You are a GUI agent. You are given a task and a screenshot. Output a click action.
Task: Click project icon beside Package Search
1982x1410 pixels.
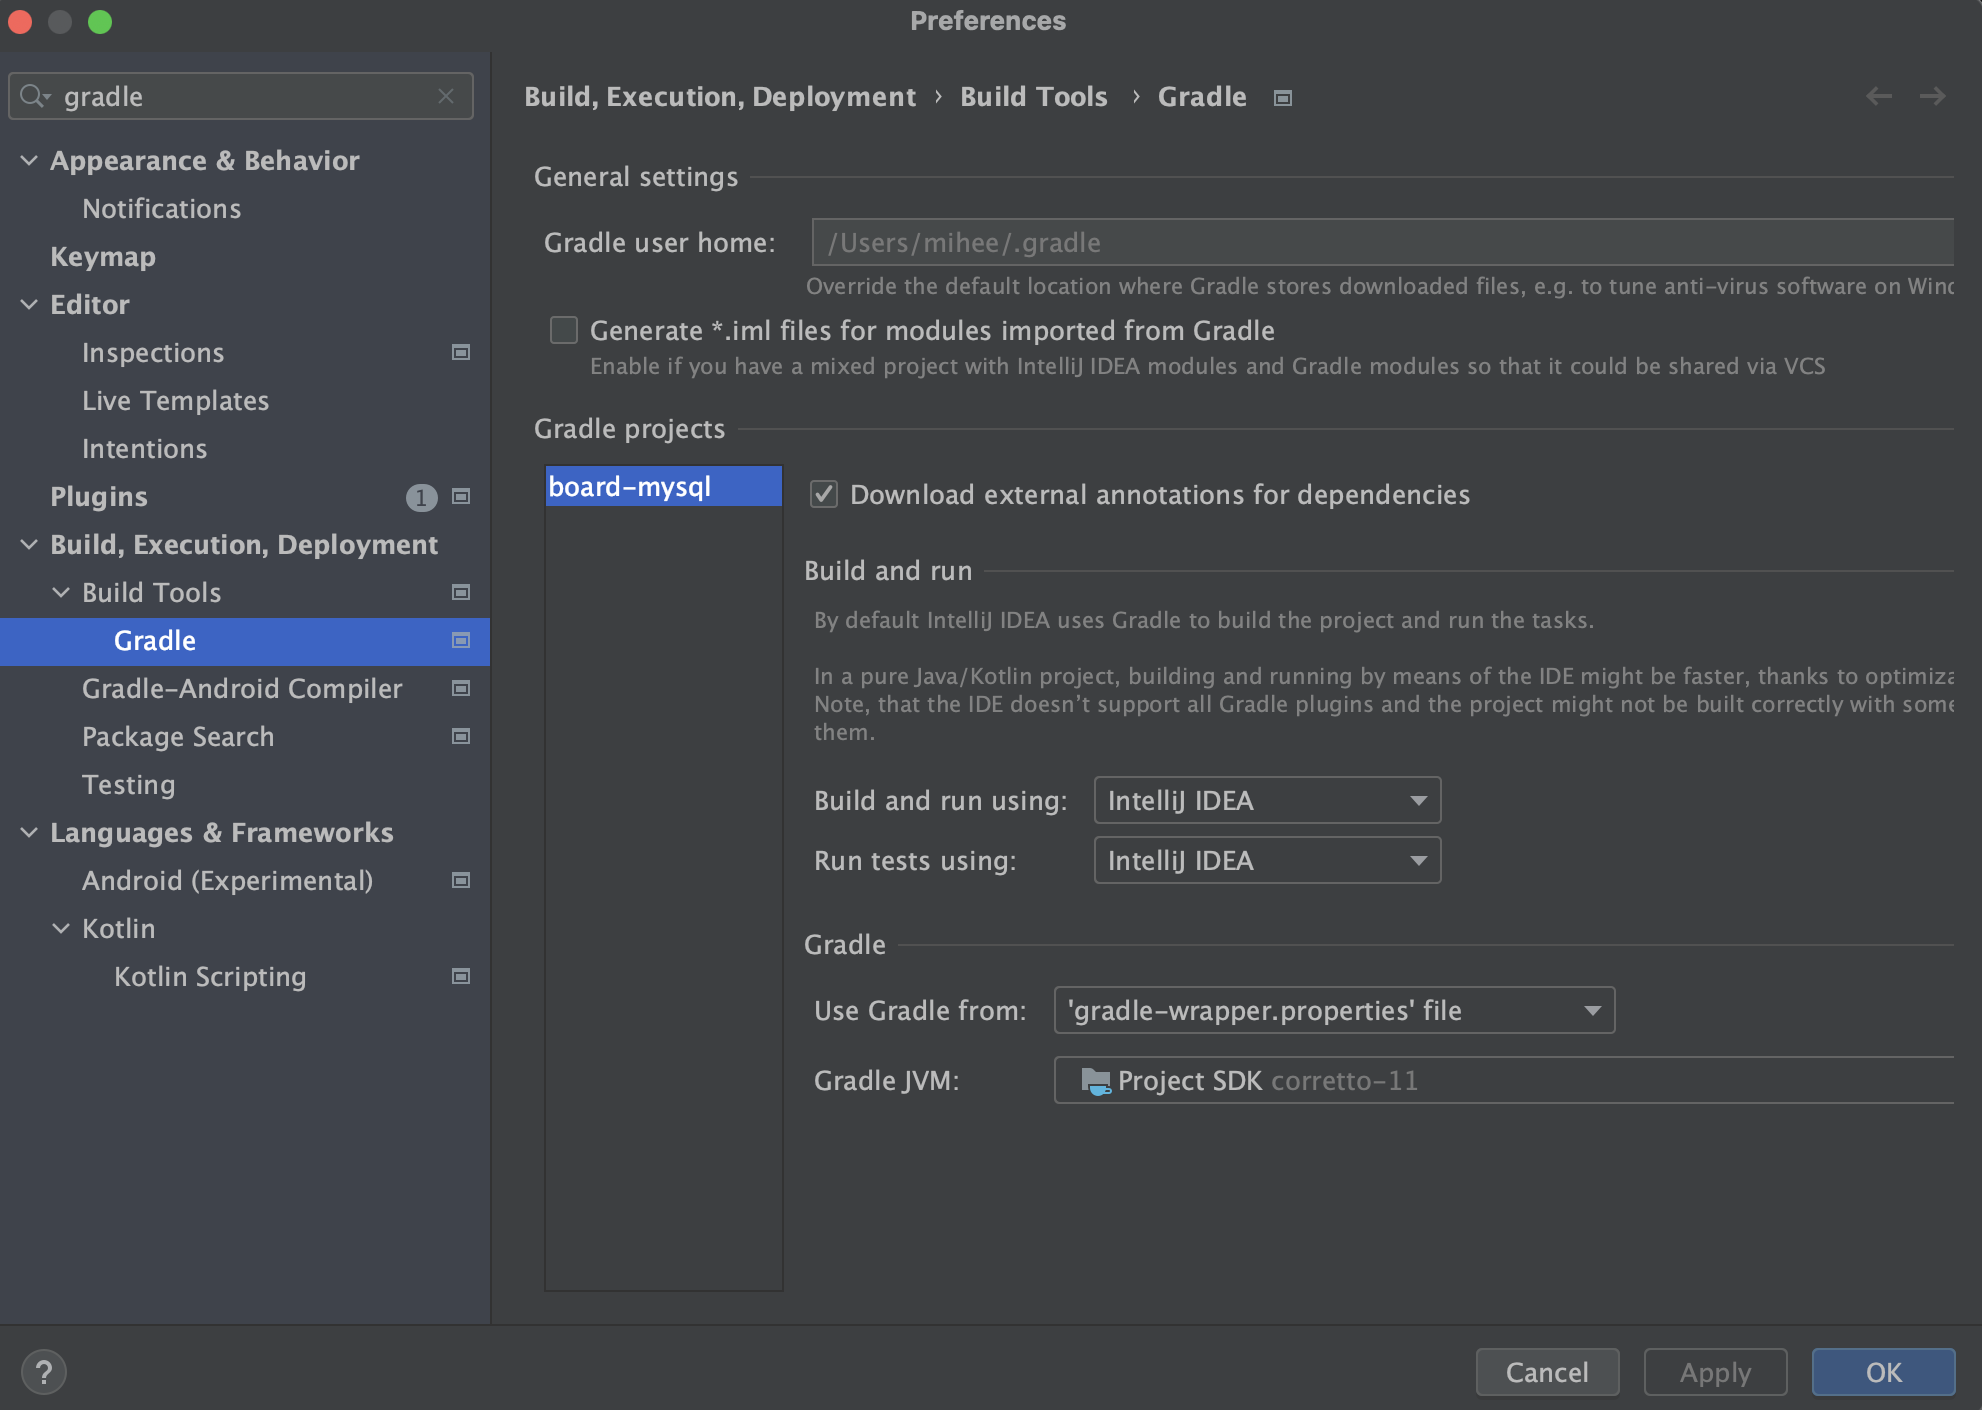point(461,736)
